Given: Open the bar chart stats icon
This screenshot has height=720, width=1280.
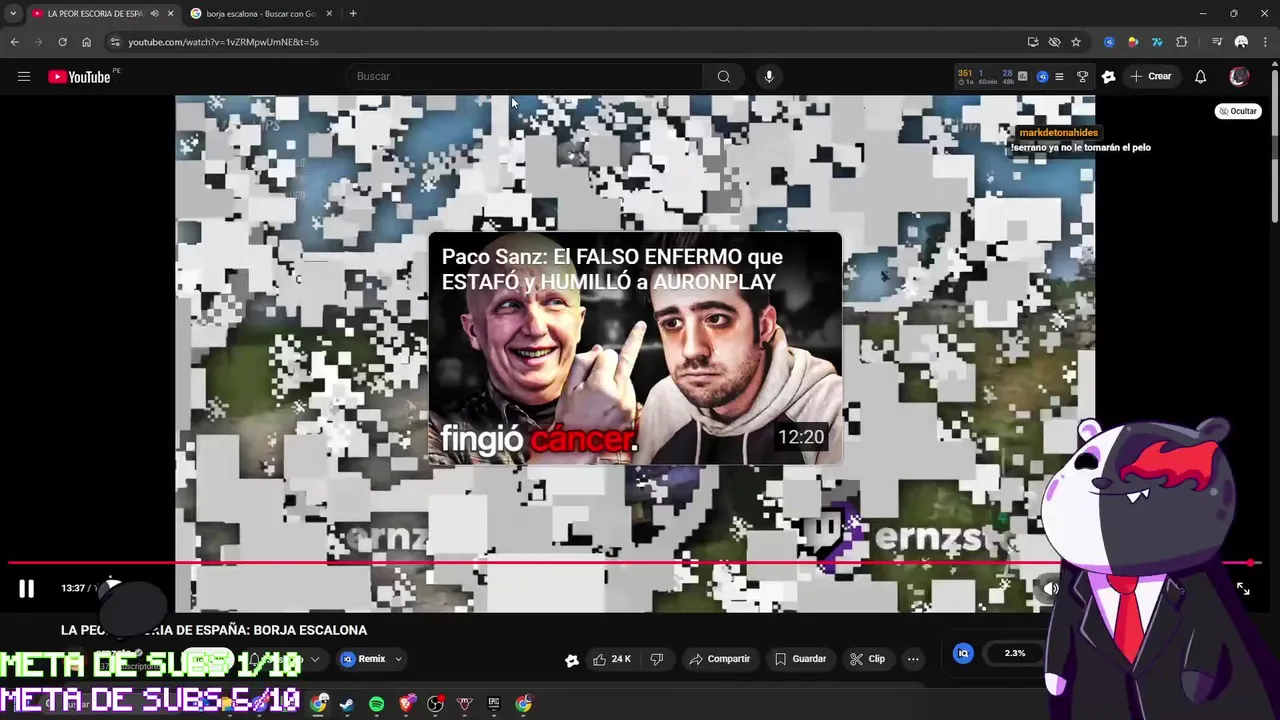Looking at the screenshot, I should 1023,76.
